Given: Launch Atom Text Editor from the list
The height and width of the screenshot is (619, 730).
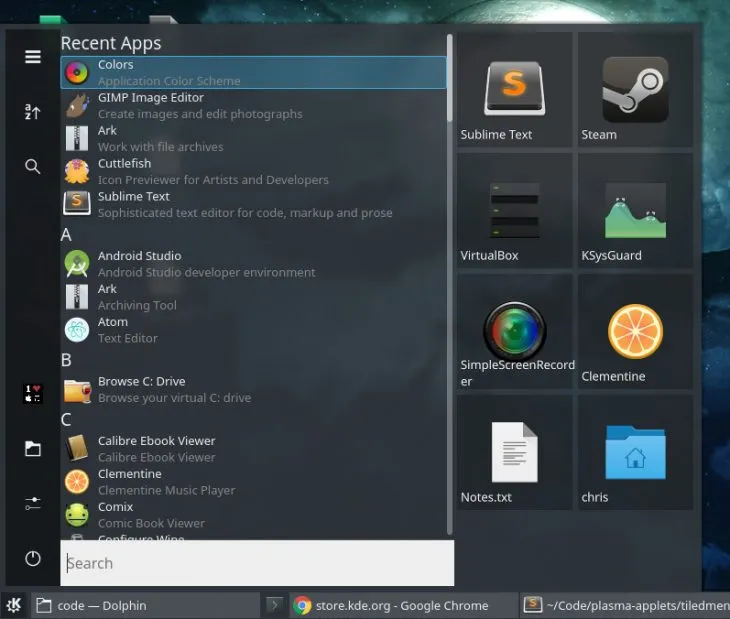Looking at the screenshot, I should click(x=200, y=330).
